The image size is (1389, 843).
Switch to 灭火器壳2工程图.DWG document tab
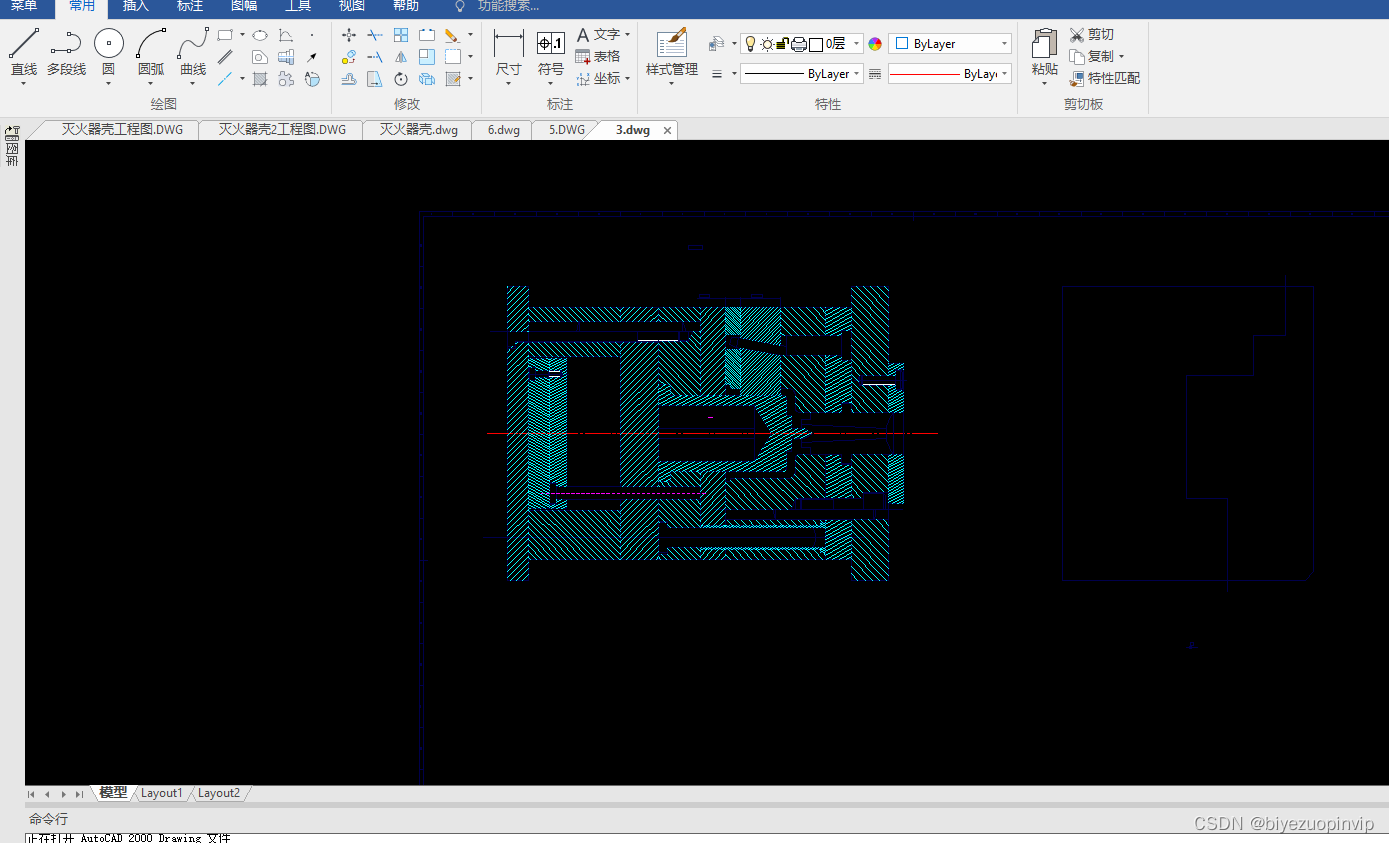[x=282, y=130]
